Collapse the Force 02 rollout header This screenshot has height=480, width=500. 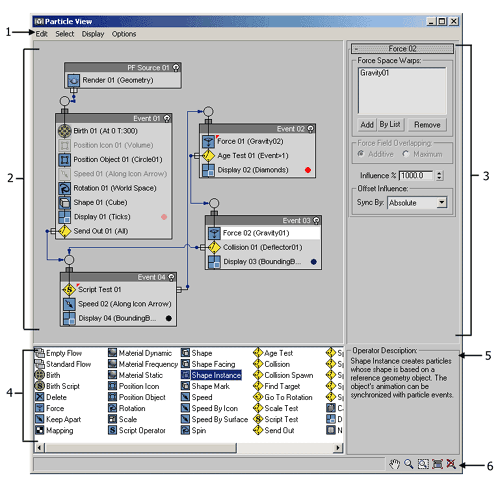(x=402, y=49)
